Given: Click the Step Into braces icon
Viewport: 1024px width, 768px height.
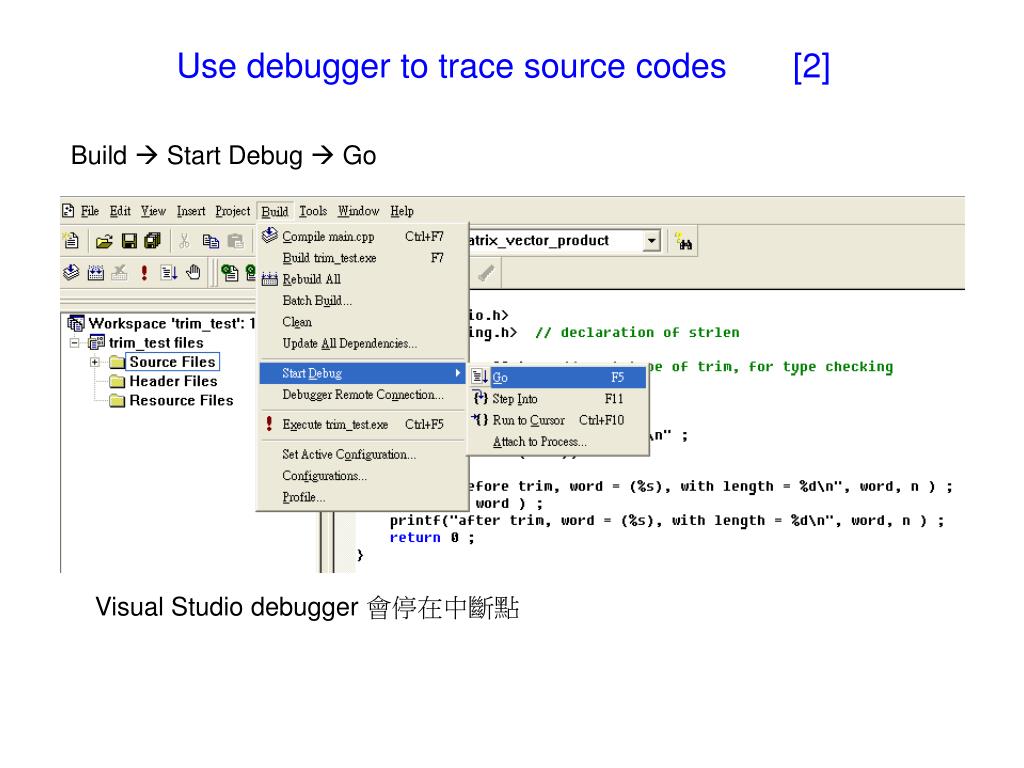Looking at the screenshot, I should [480, 398].
